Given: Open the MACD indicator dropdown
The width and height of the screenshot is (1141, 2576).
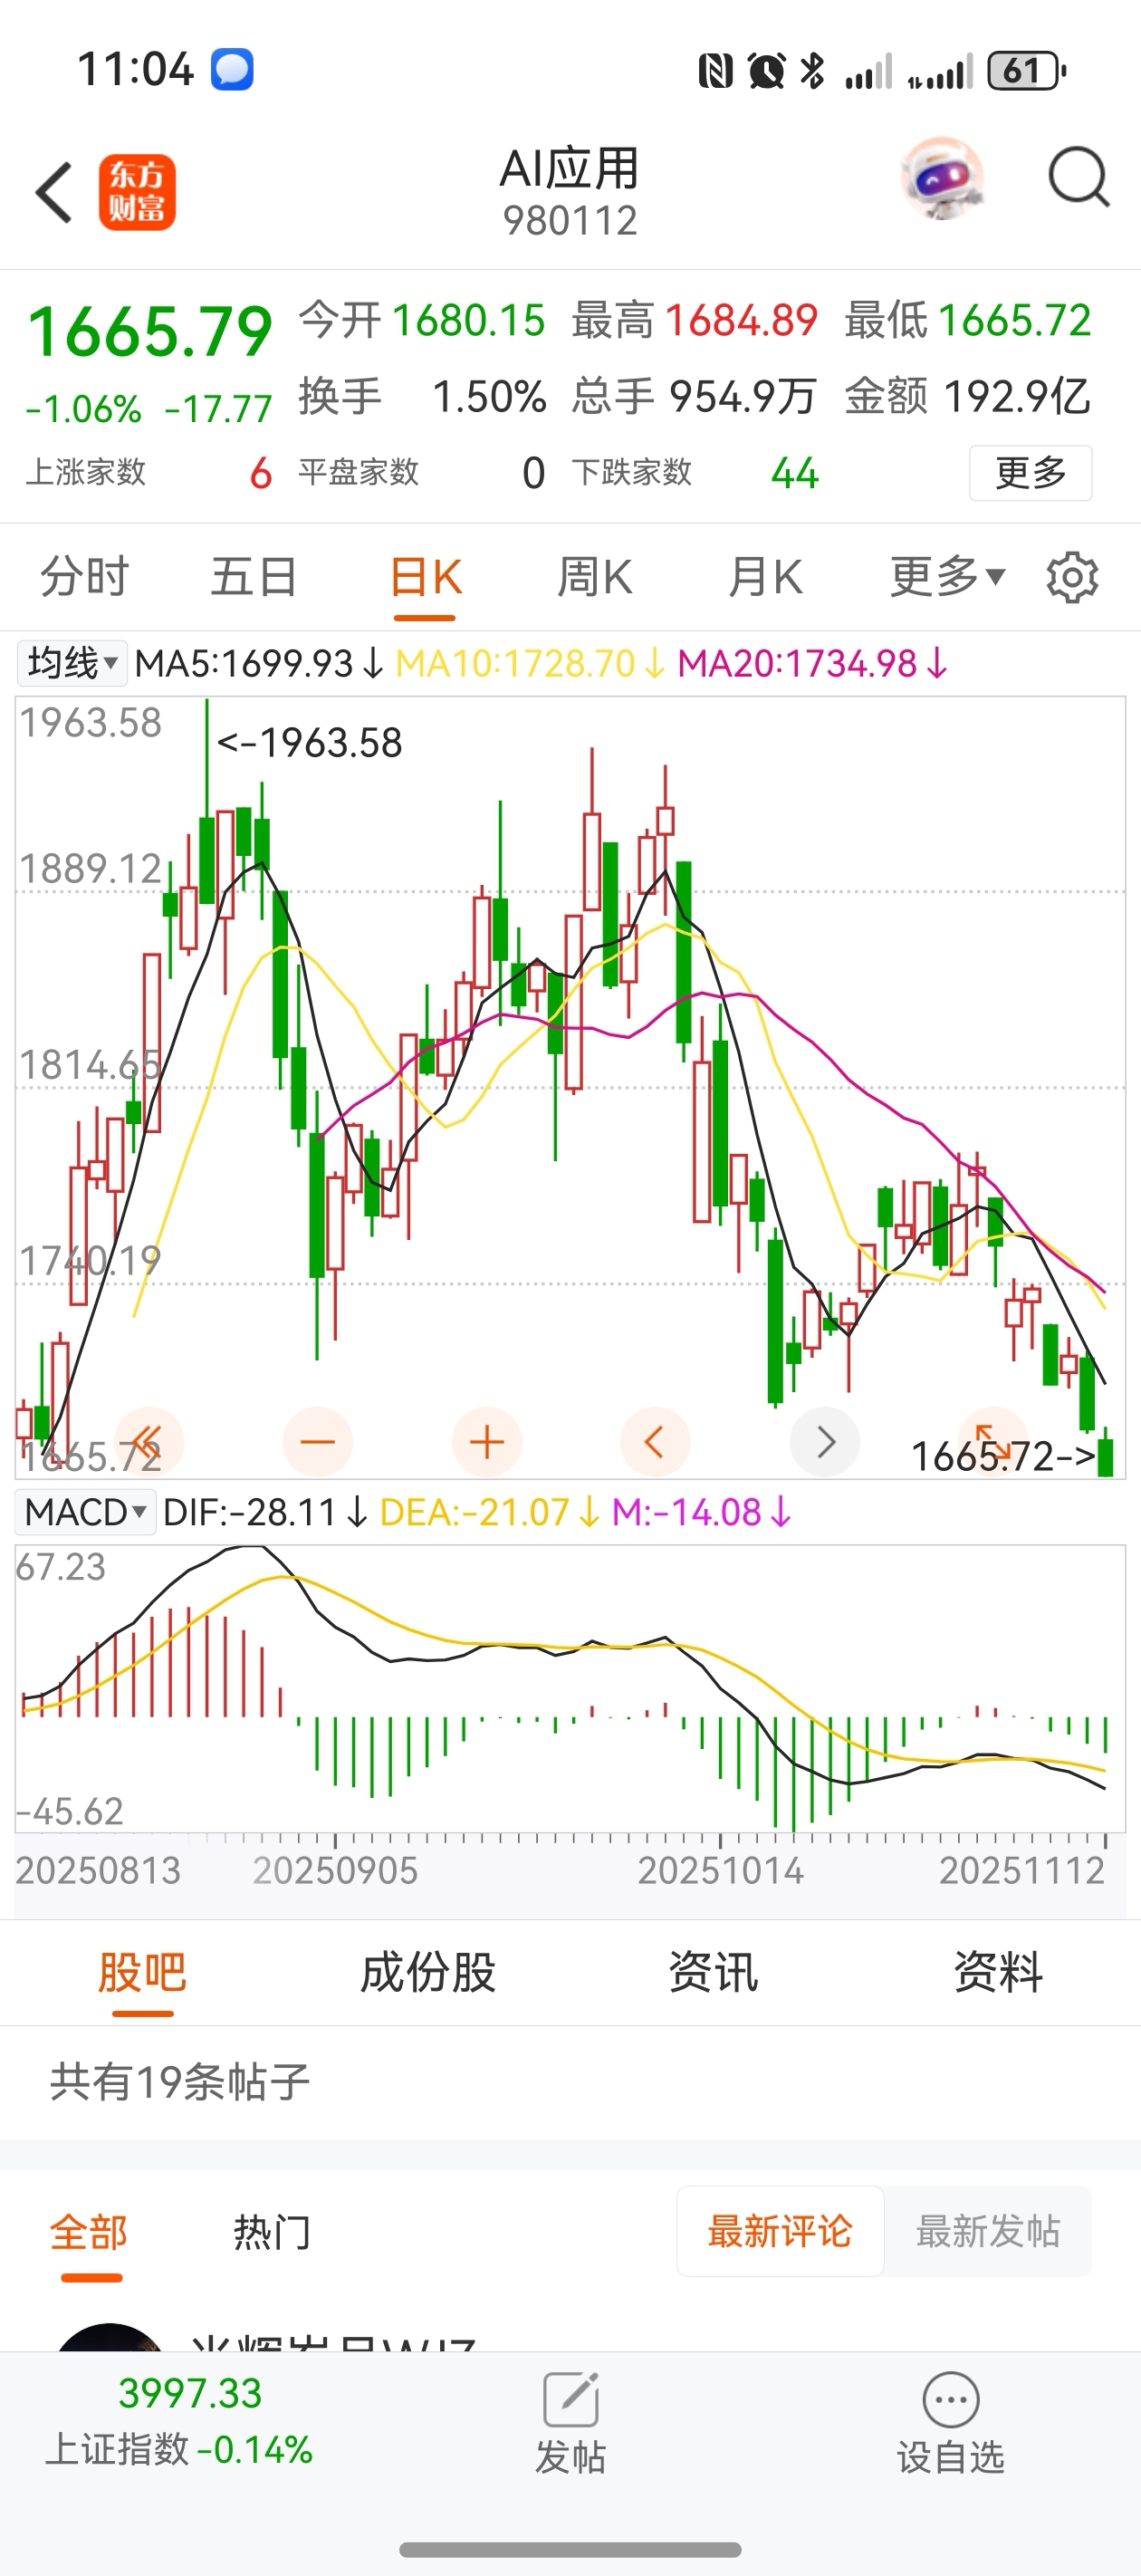Looking at the screenshot, I should [x=86, y=1512].
